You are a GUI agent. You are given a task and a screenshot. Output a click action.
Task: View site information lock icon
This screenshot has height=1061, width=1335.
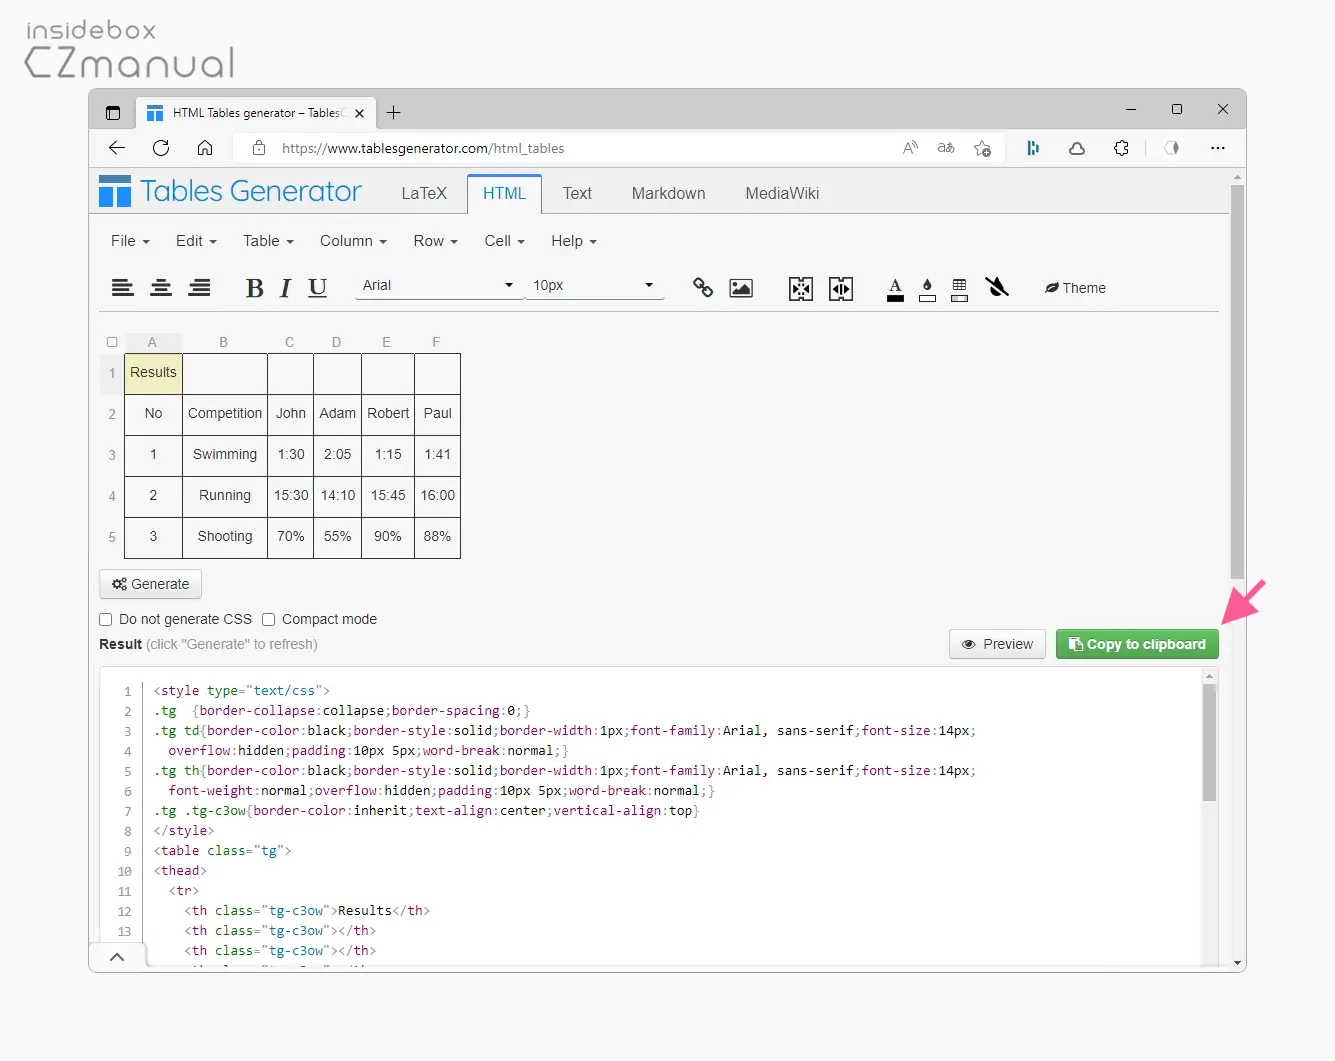259,148
